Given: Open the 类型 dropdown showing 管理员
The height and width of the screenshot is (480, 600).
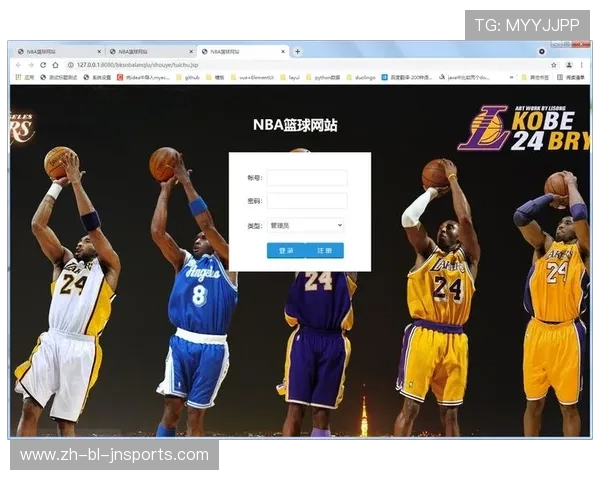Looking at the screenshot, I should pyautogui.click(x=305, y=225).
